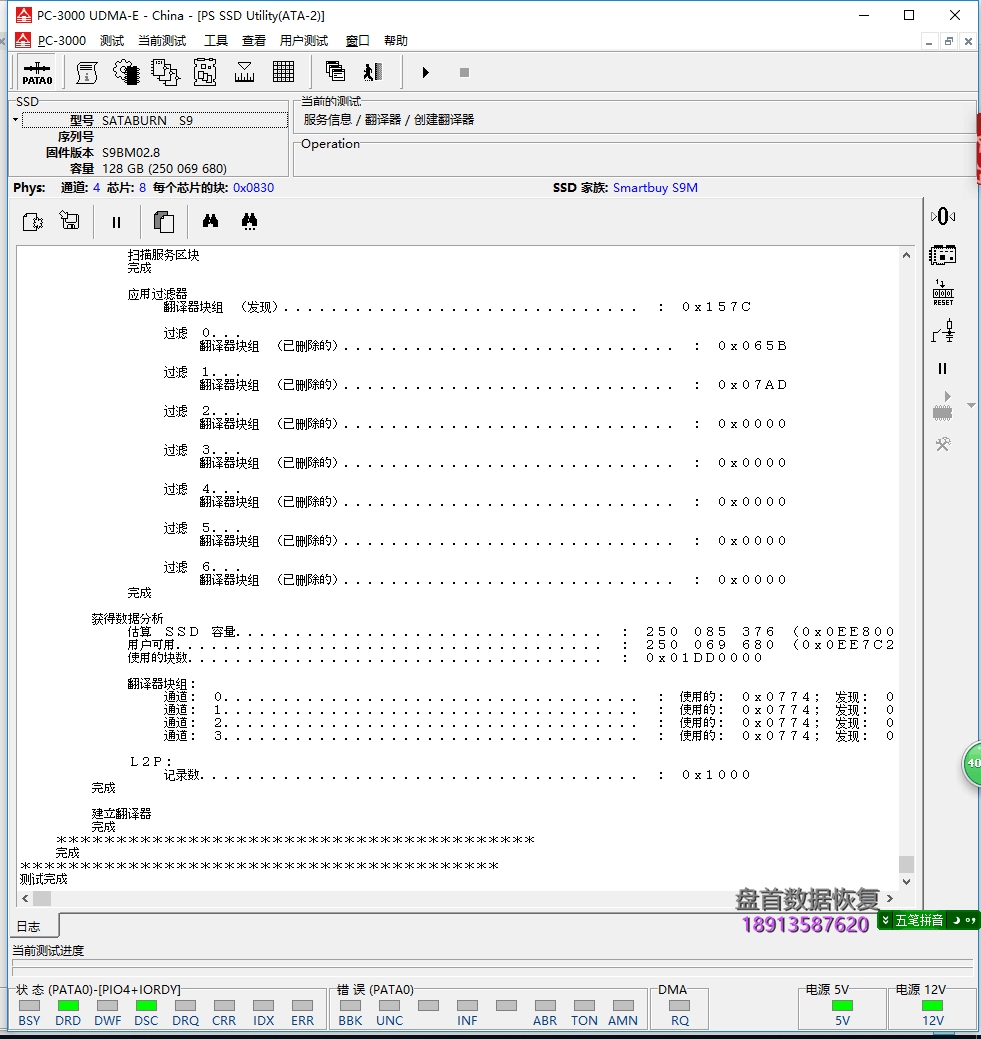Copy log using the clipboard icon

tap(164, 221)
